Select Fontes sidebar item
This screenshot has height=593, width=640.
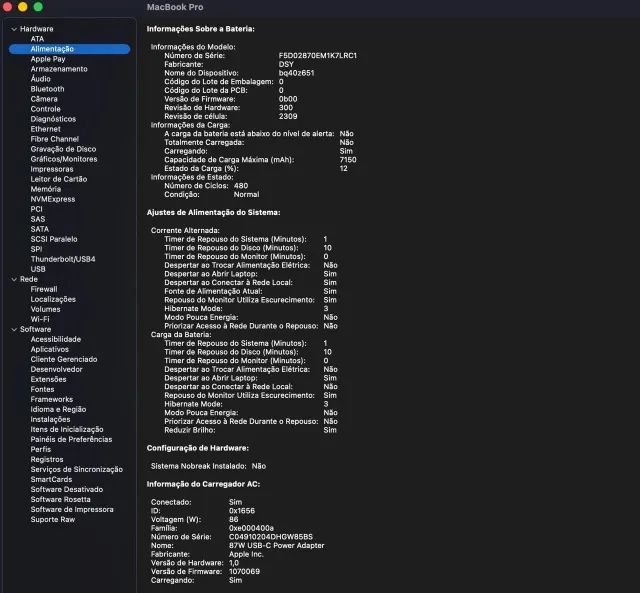click(x=42, y=389)
